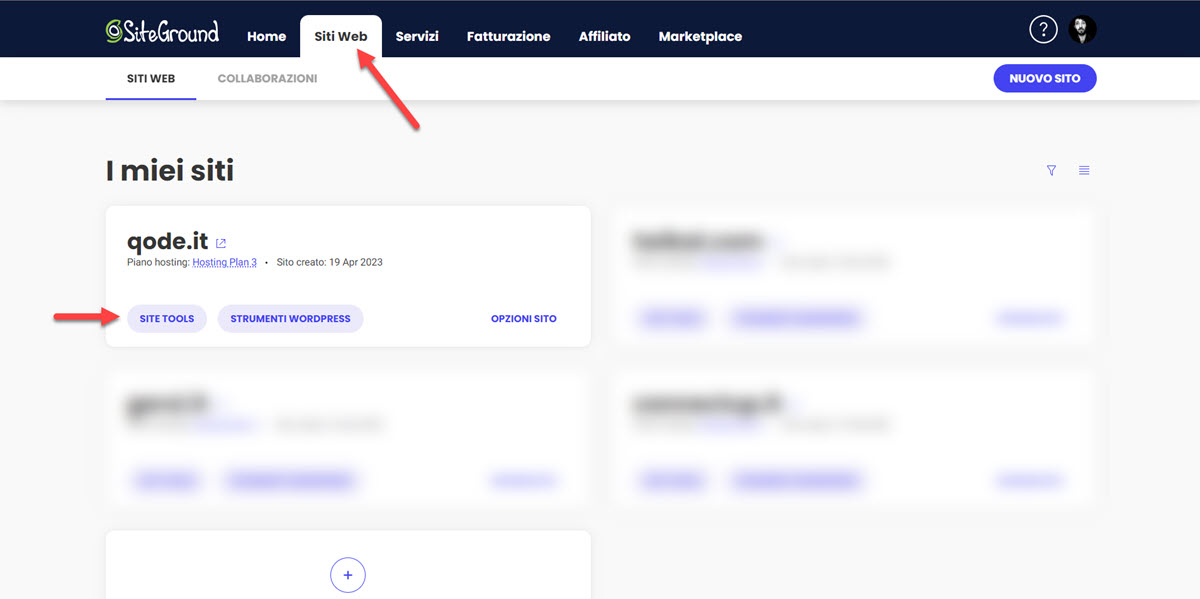Click the NUOVO SITO button
This screenshot has width=1200, height=599.
1045,78
